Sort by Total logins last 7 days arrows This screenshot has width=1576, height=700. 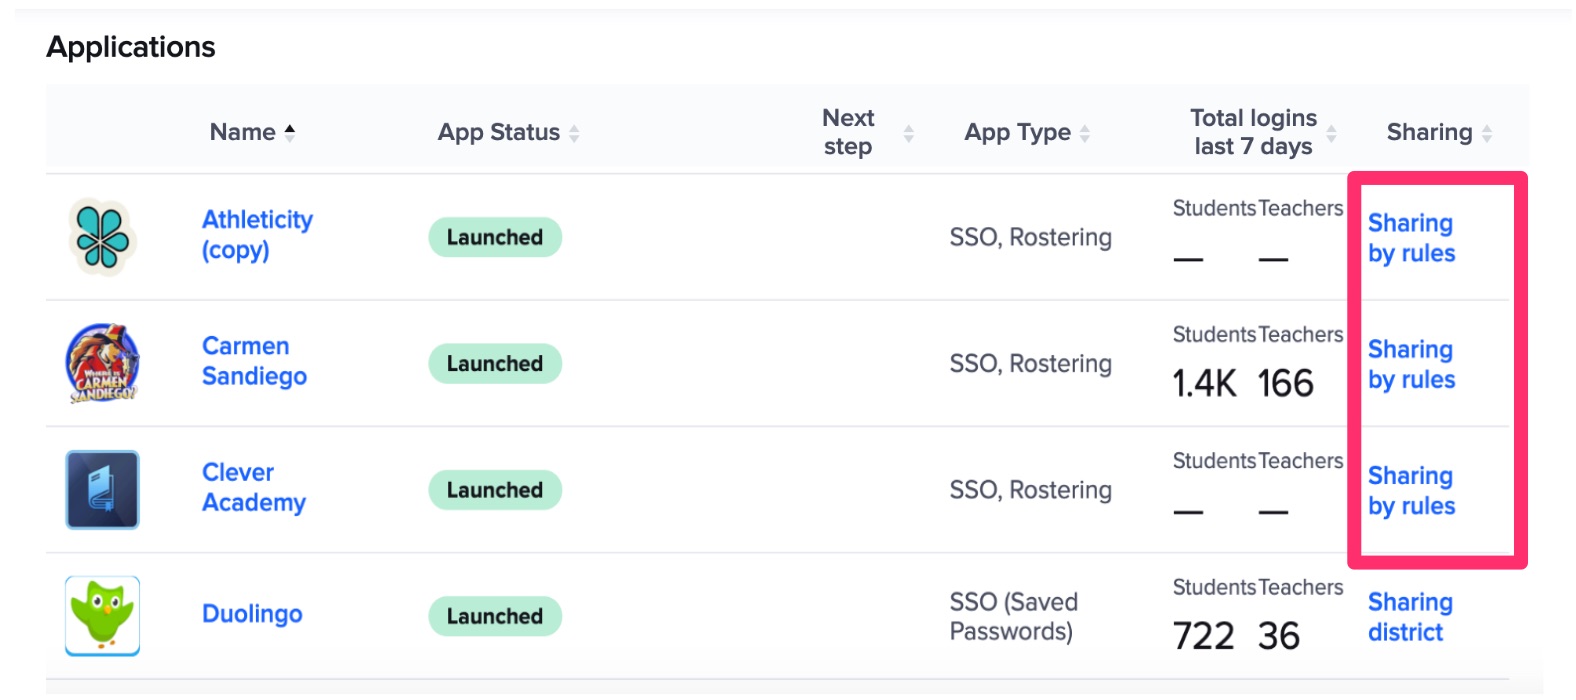(1331, 133)
